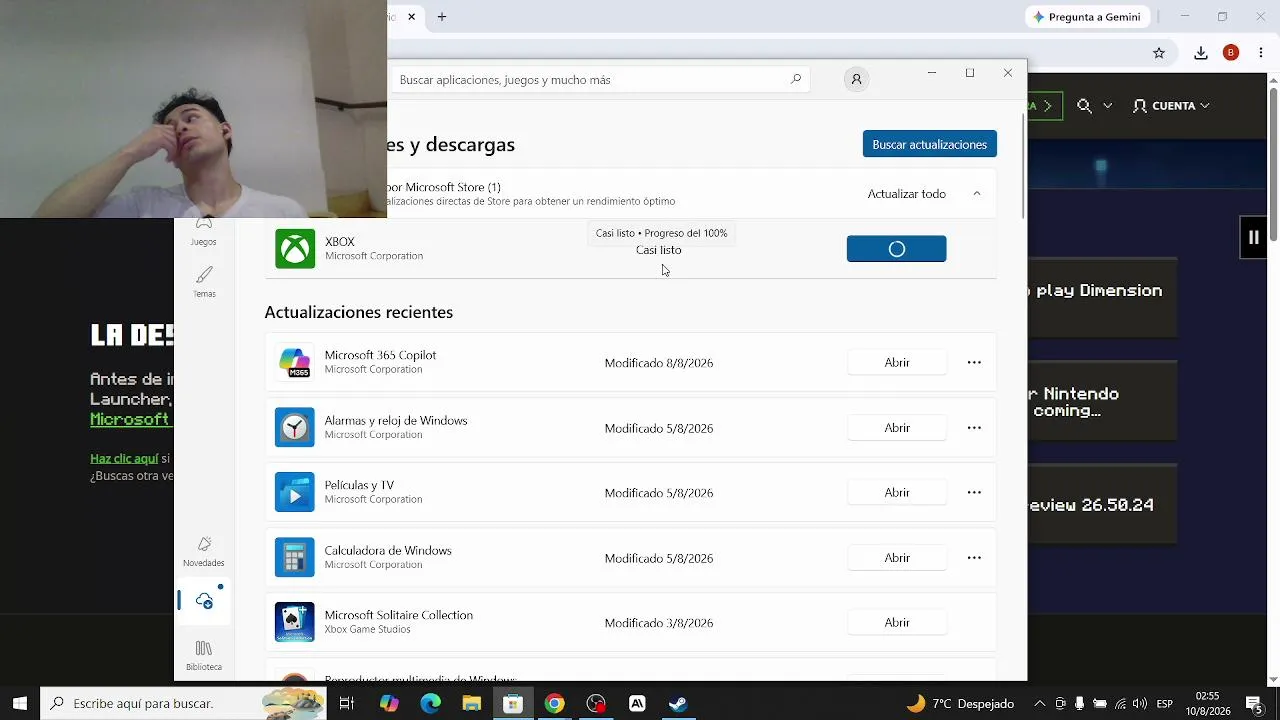Open Copilot from the taskbar

pyautogui.click(x=389, y=704)
